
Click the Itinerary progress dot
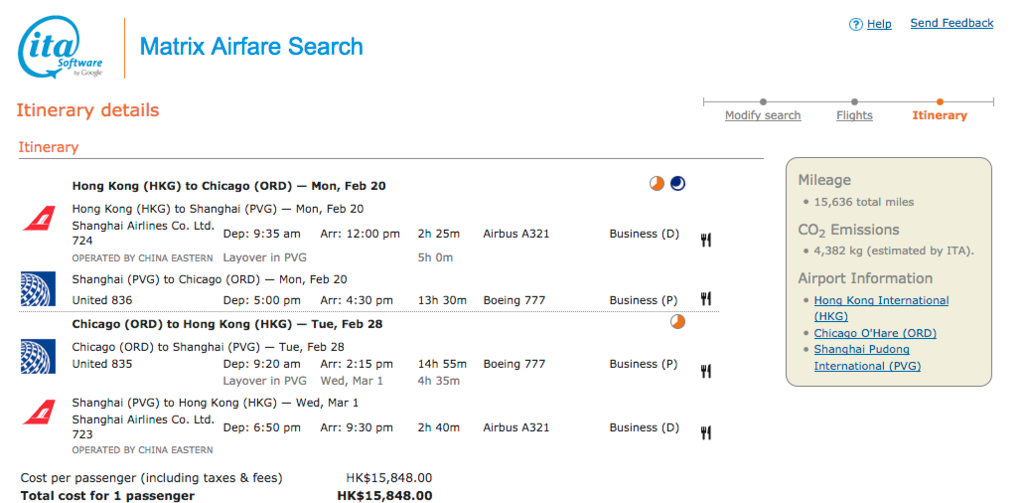pos(939,102)
